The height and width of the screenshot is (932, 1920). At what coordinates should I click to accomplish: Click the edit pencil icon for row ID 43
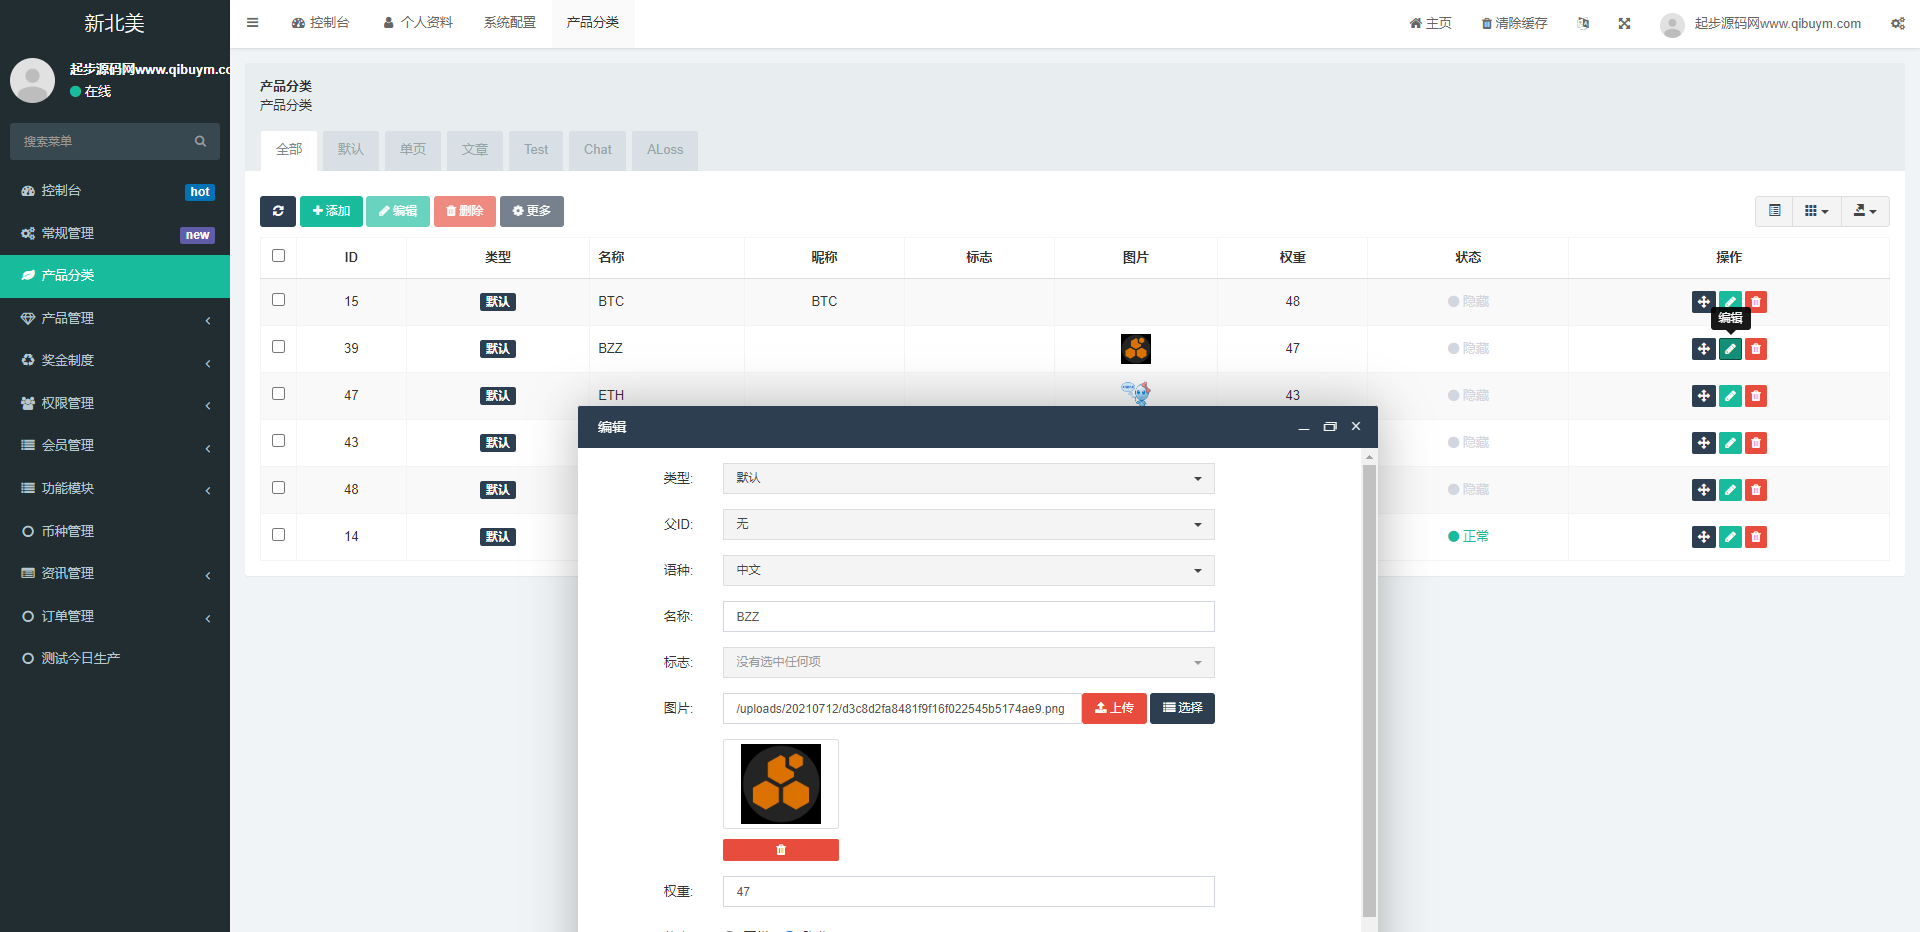click(1730, 443)
